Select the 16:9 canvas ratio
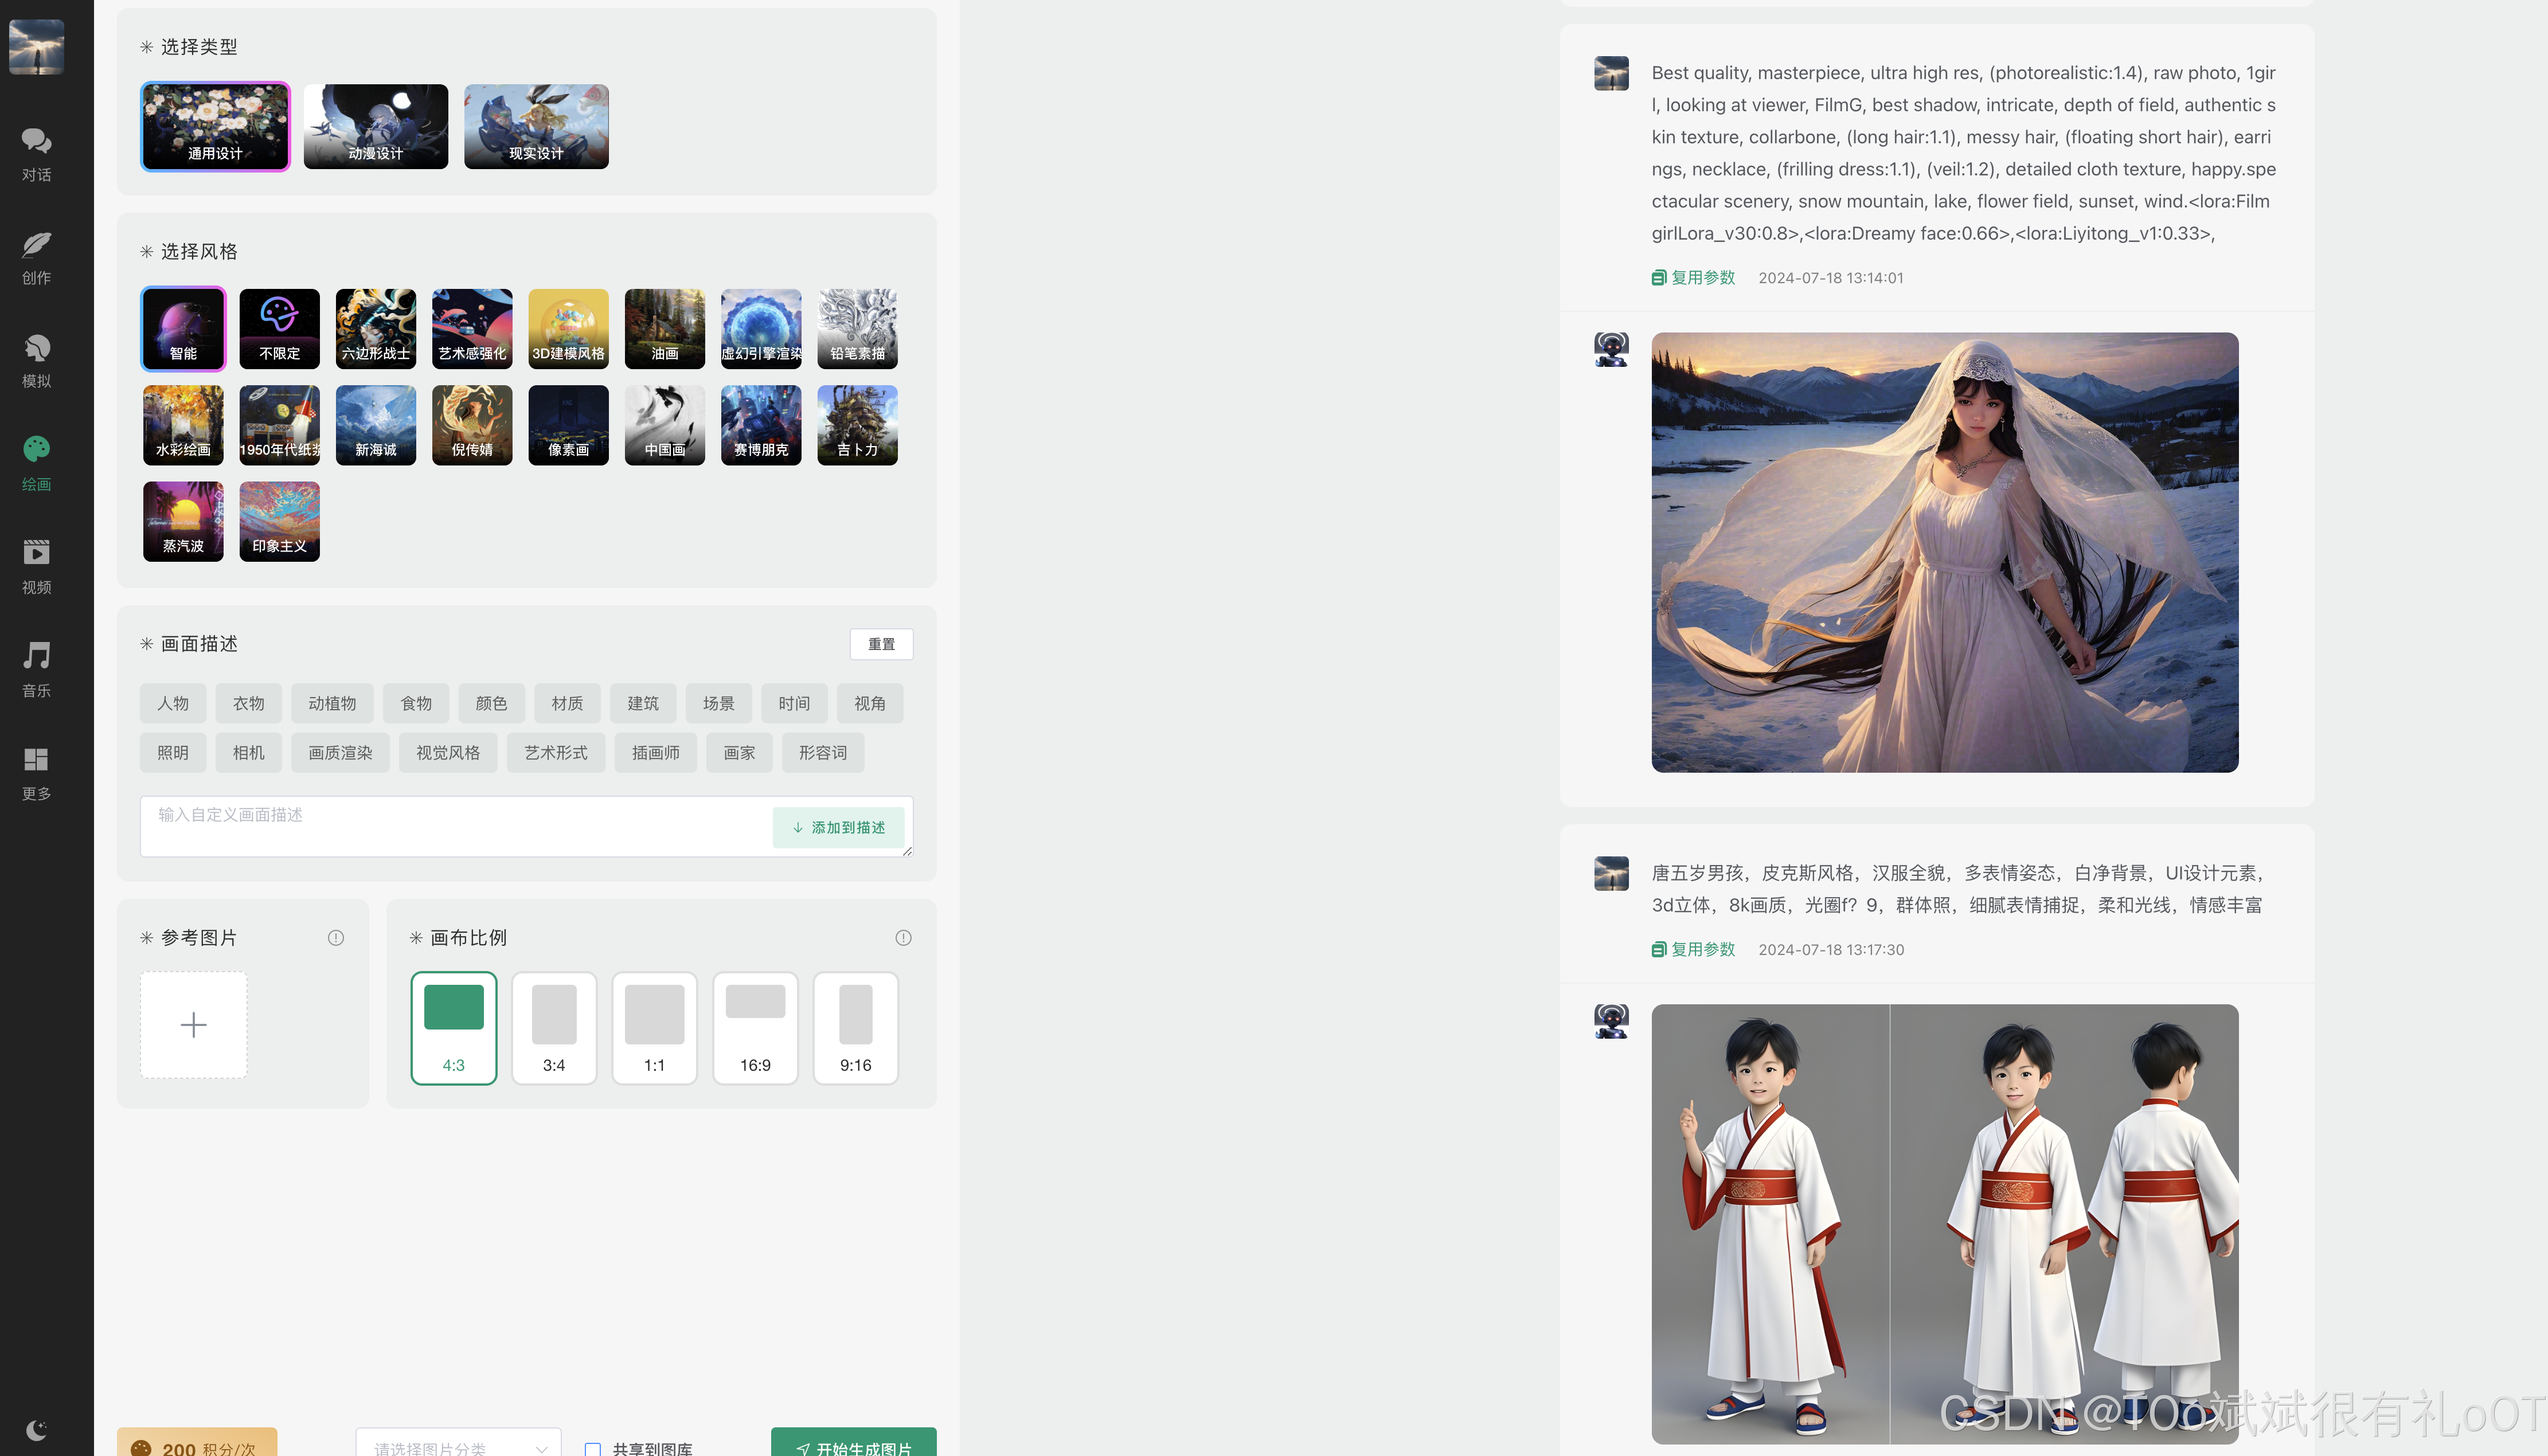Viewport: 2548px width, 1456px height. (x=755, y=1027)
